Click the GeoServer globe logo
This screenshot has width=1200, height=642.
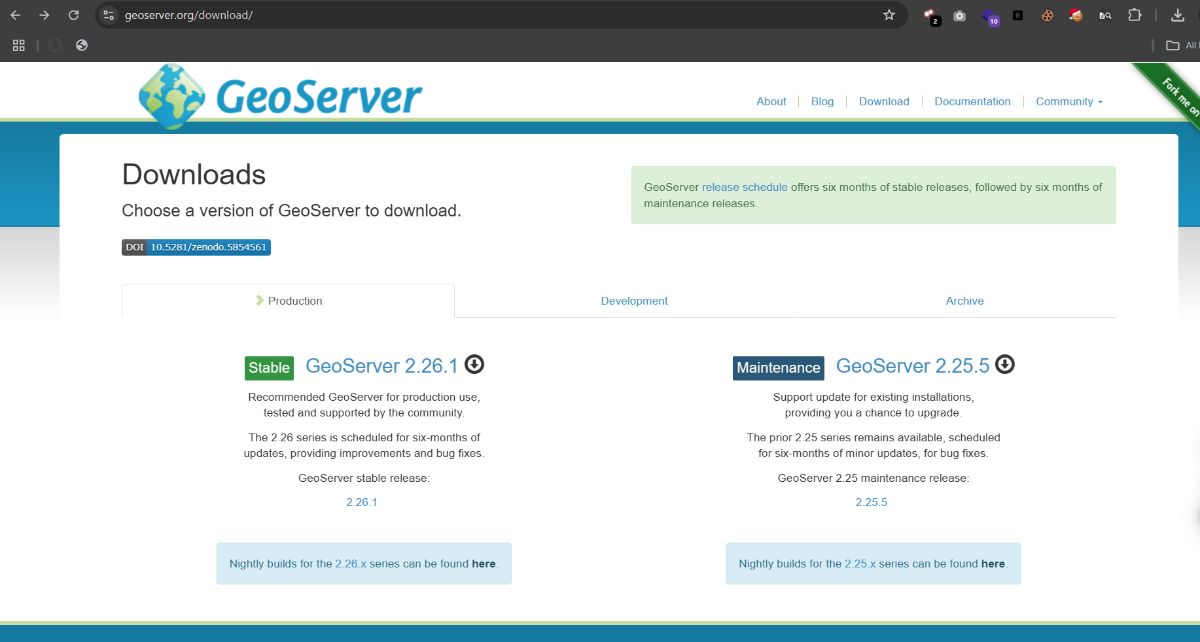168,93
